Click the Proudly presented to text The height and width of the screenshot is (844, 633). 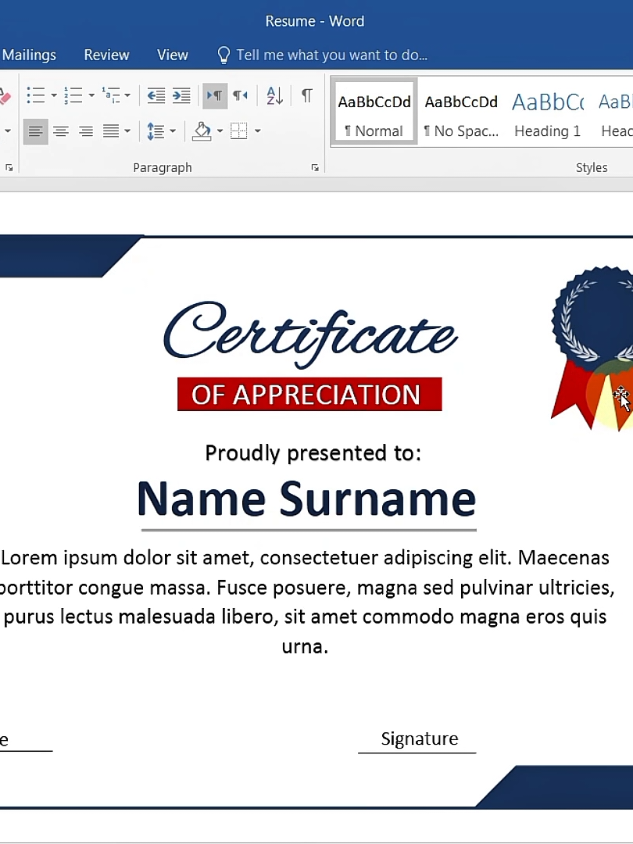[x=313, y=453]
